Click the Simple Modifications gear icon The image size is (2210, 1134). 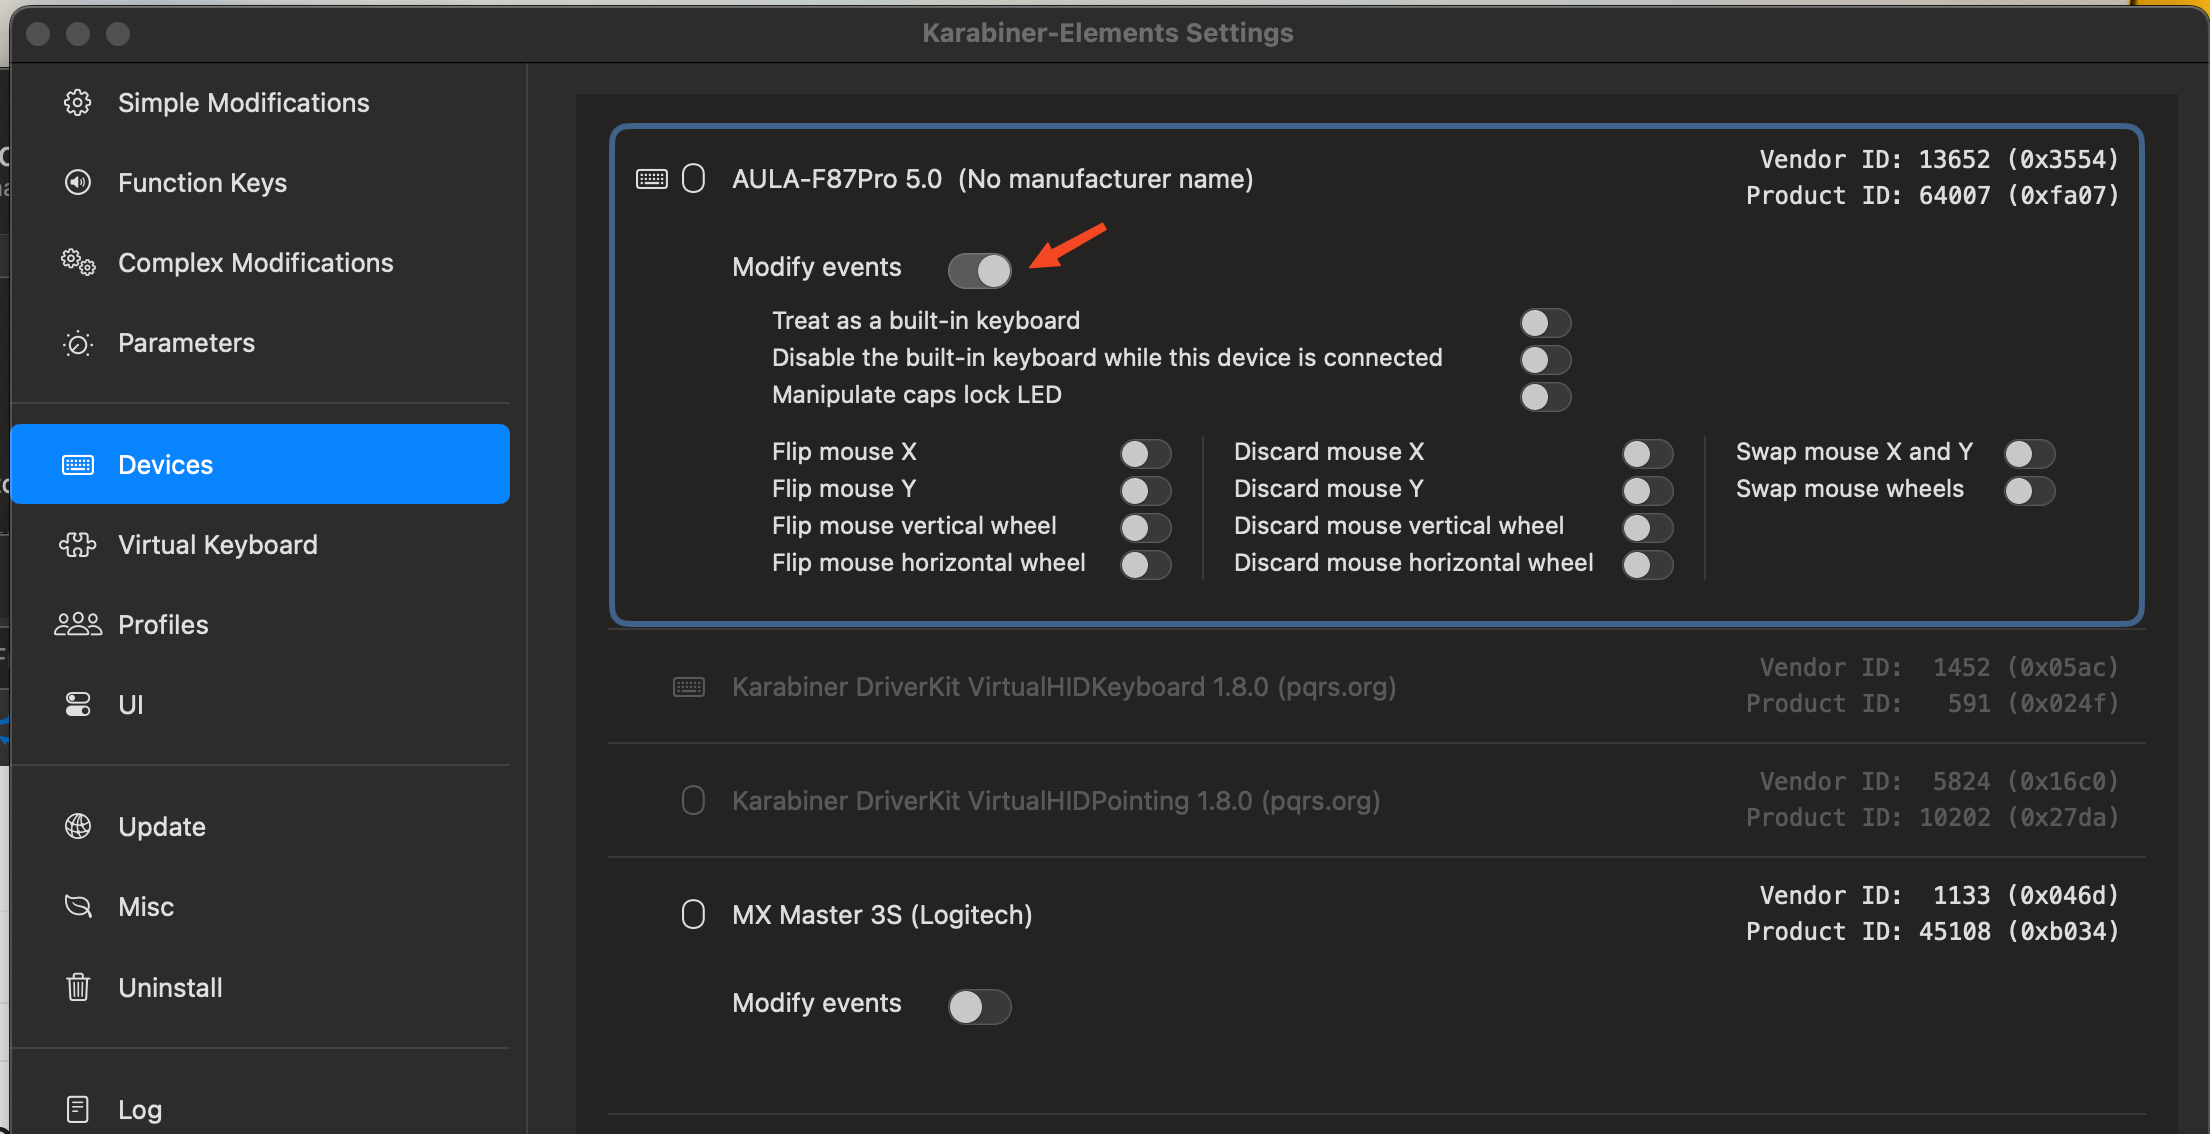[x=78, y=103]
